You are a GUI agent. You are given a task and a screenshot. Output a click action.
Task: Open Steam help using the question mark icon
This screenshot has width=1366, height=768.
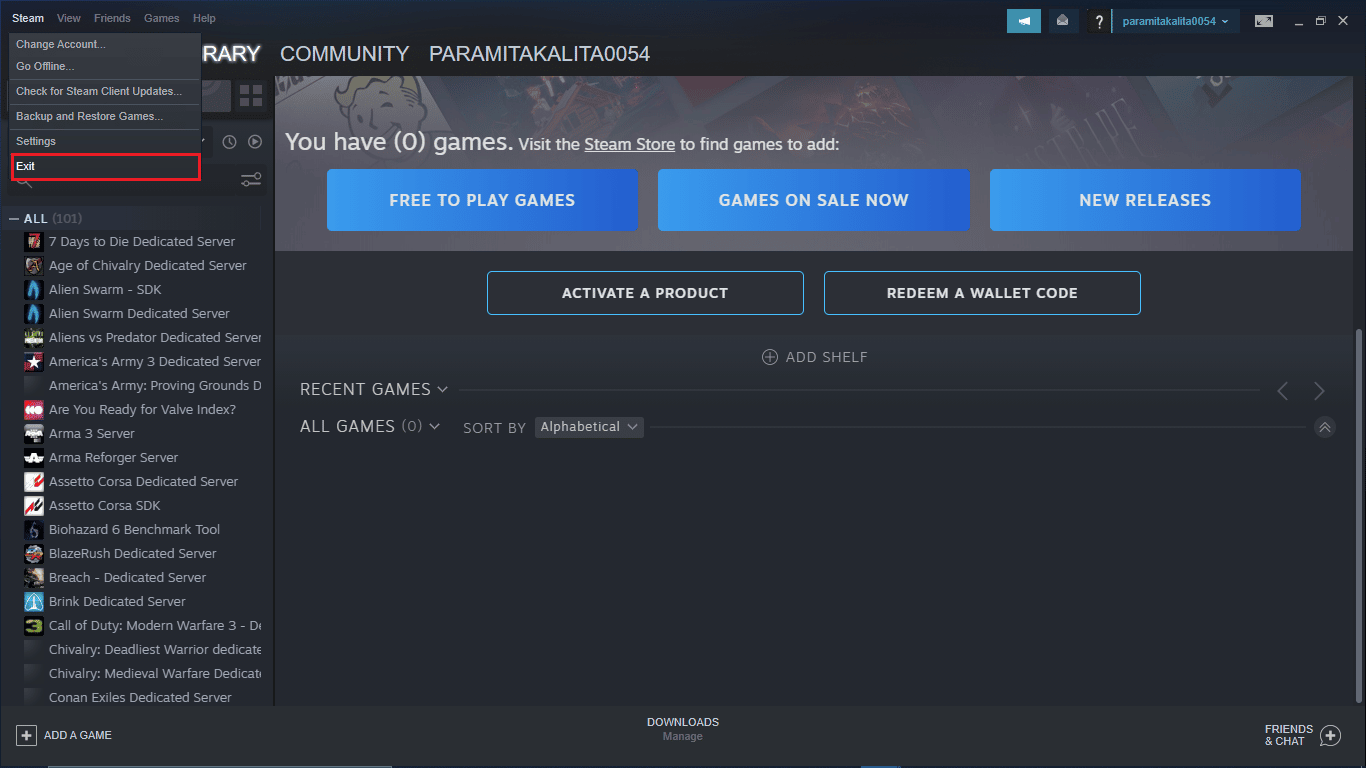coord(1098,20)
